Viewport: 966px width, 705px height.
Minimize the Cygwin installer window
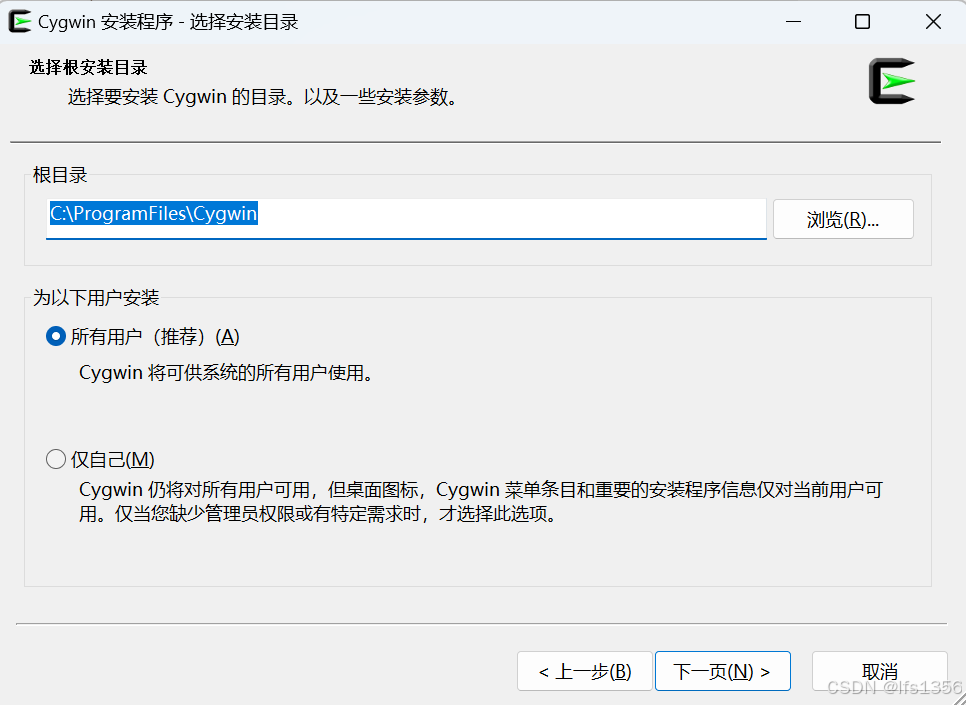pyautogui.click(x=794, y=22)
